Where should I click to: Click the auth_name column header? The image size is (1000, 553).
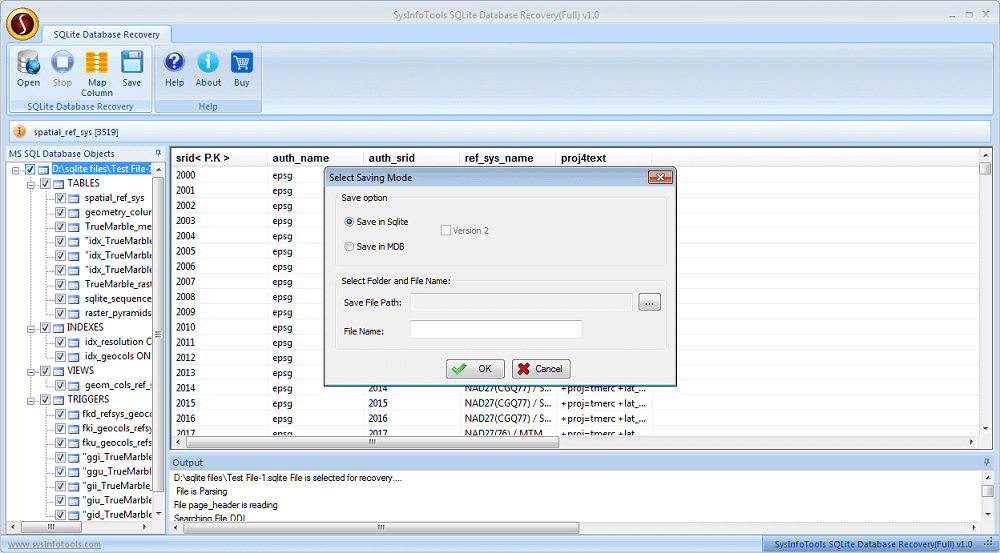click(x=300, y=158)
